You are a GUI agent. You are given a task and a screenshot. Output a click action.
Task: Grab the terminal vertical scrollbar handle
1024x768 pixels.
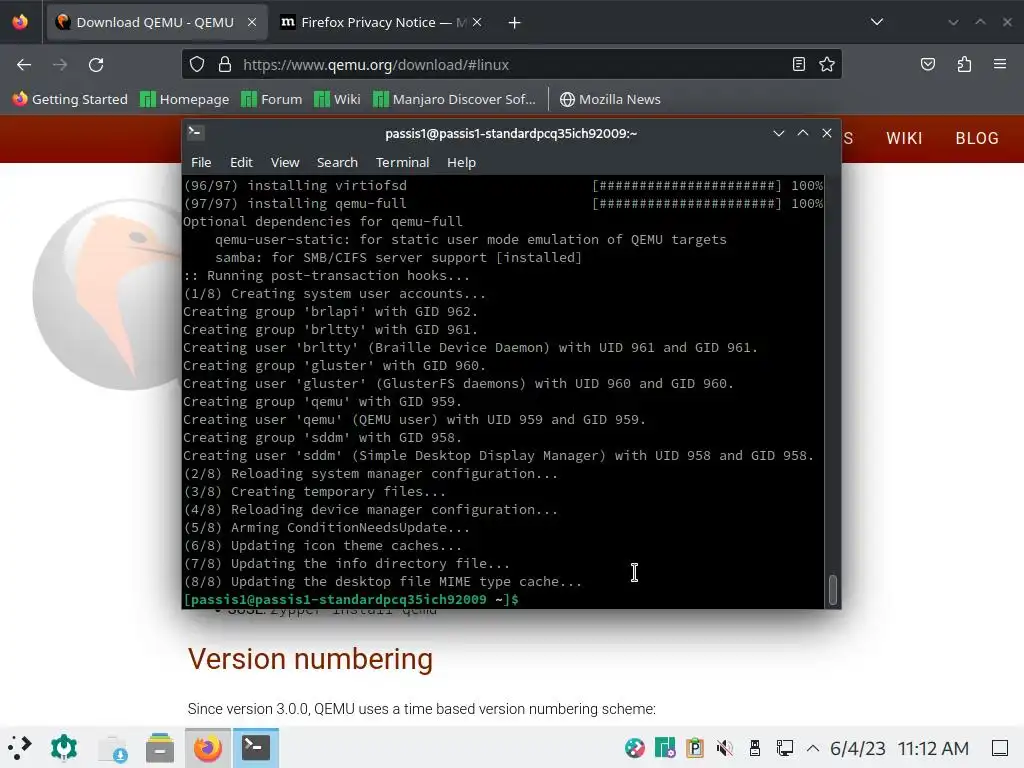pyautogui.click(x=833, y=590)
